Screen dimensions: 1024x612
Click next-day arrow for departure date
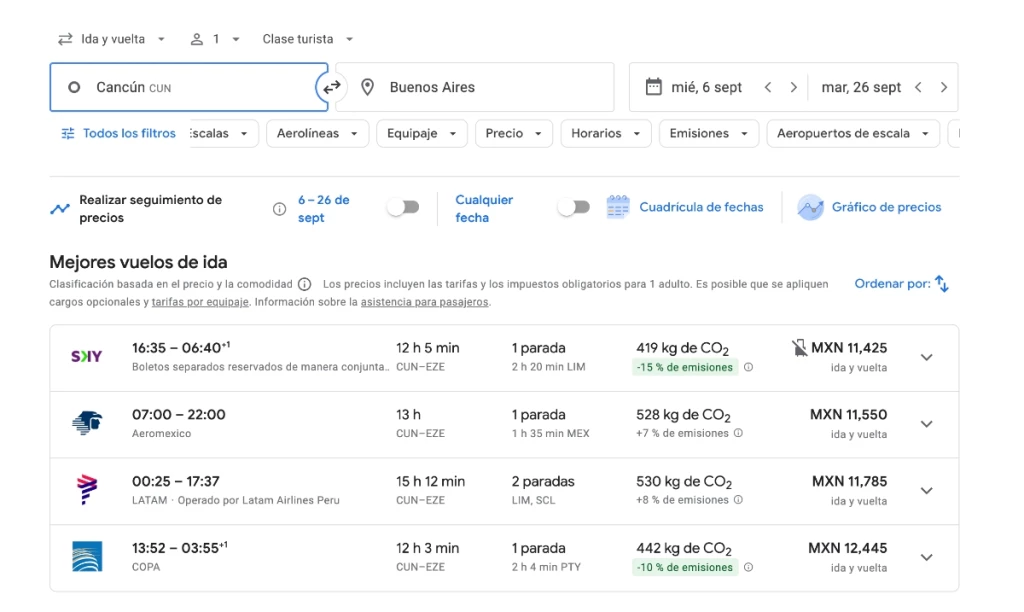tap(793, 87)
